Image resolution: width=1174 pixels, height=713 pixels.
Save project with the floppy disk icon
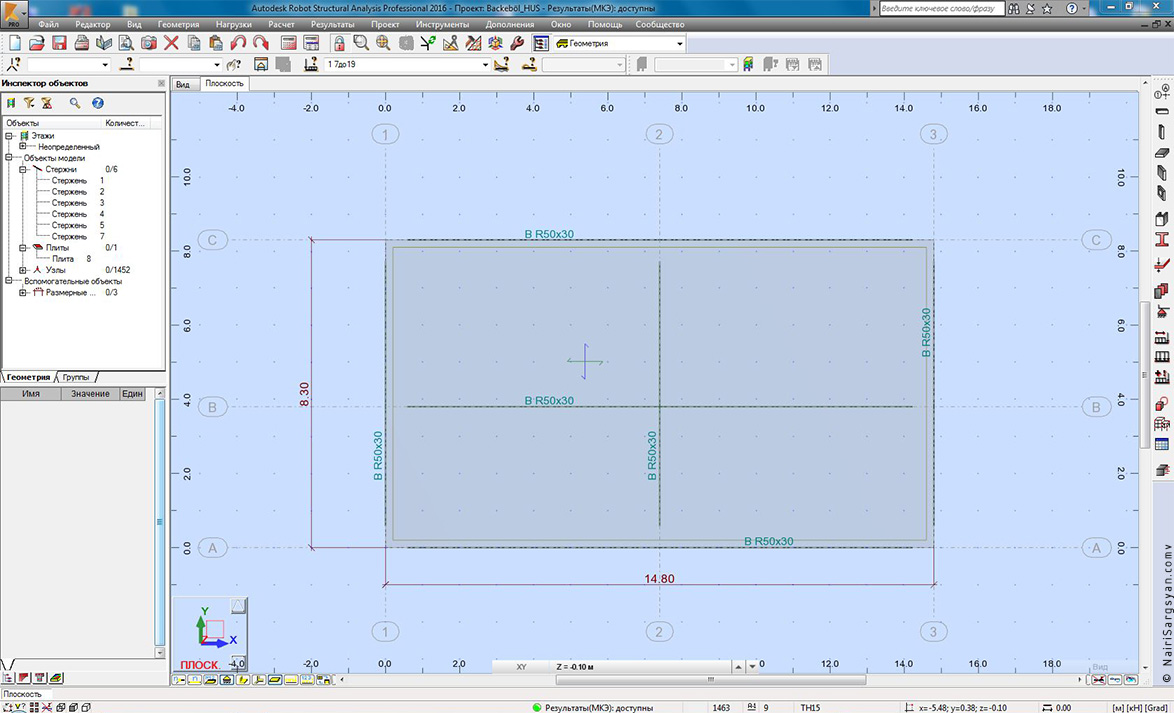(x=59, y=43)
